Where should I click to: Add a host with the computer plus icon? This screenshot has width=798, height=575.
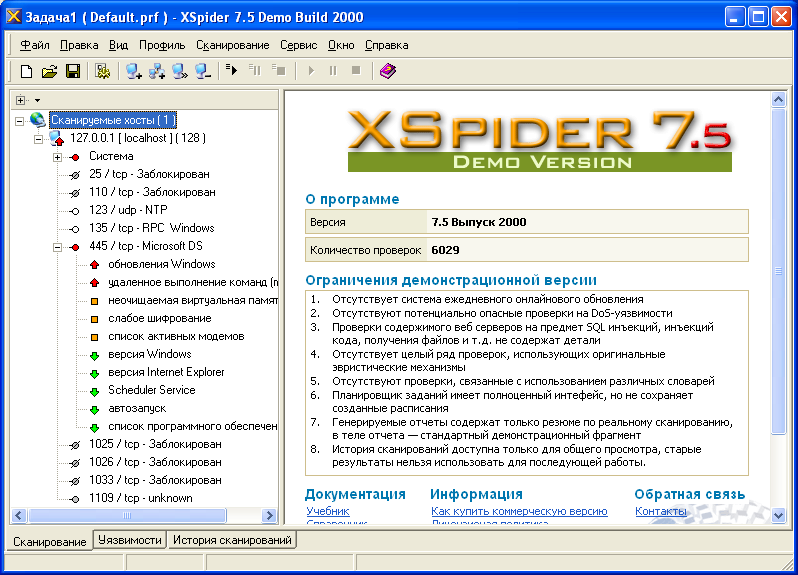point(134,71)
